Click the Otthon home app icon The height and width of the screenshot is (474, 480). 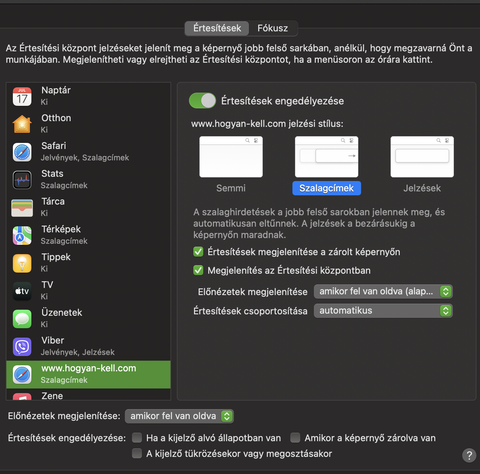click(22, 124)
